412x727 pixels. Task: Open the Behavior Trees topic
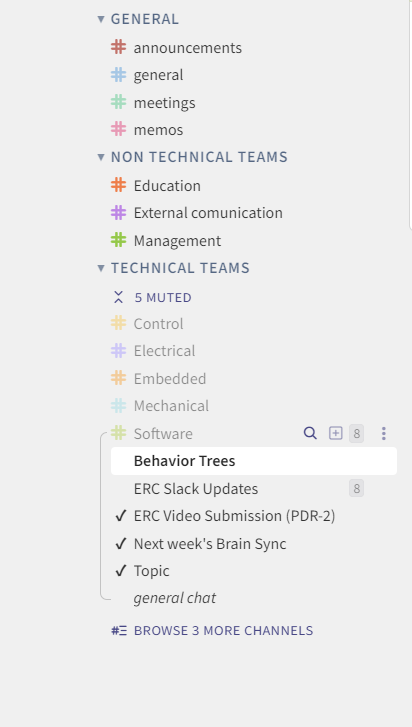pyautogui.click(x=254, y=461)
